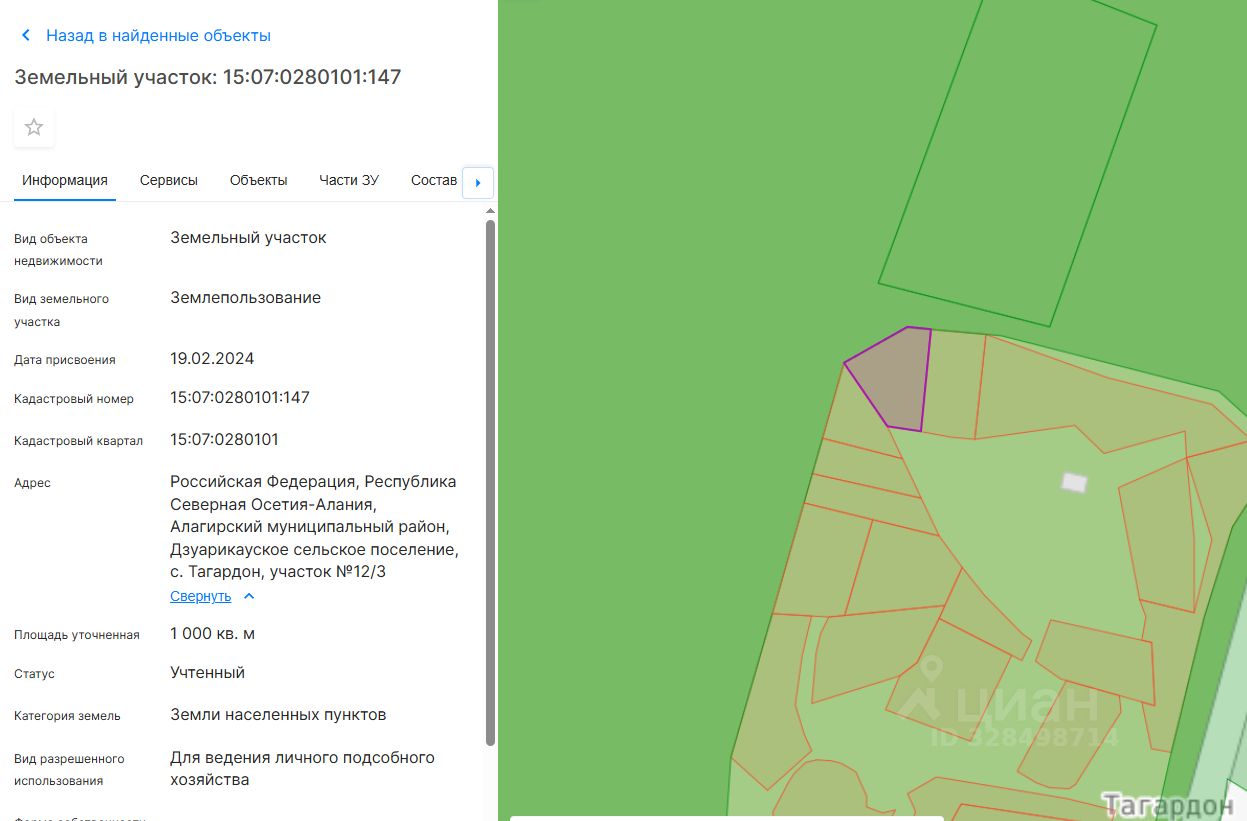
Task: Click the 'Площадь уточненная' field label
Action: tap(77, 635)
